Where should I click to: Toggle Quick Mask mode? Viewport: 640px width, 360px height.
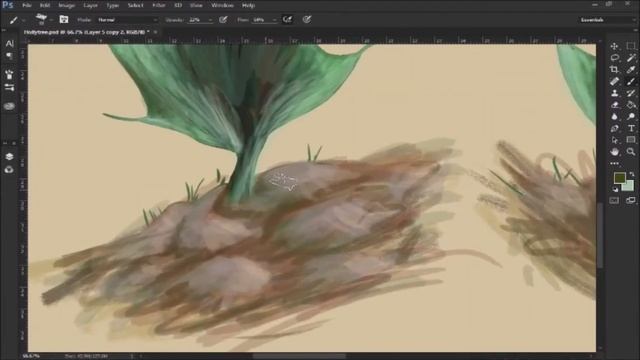tap(614, 200)
